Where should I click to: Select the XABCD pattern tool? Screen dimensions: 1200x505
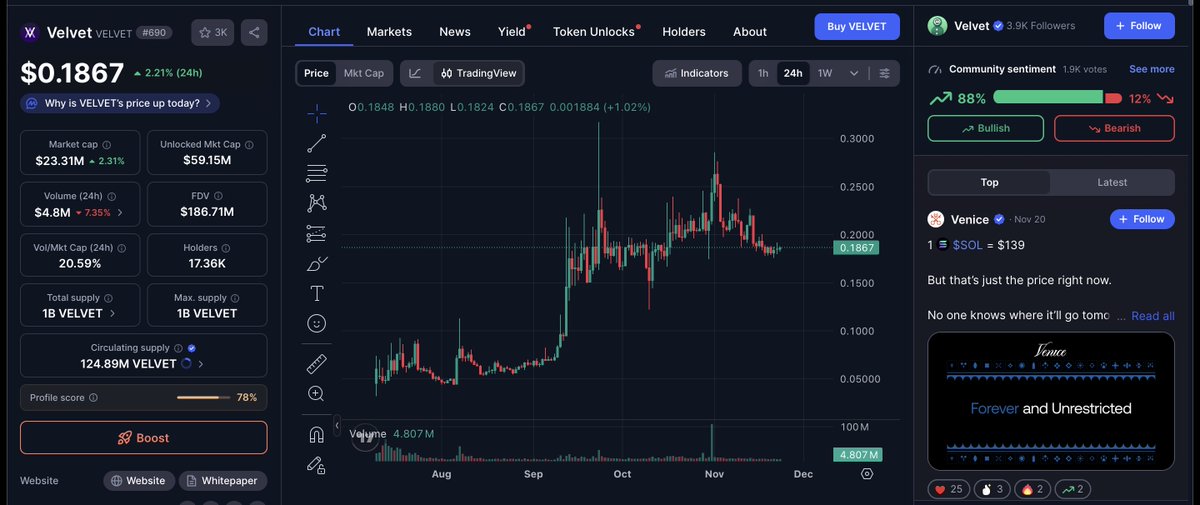point(316,203)
